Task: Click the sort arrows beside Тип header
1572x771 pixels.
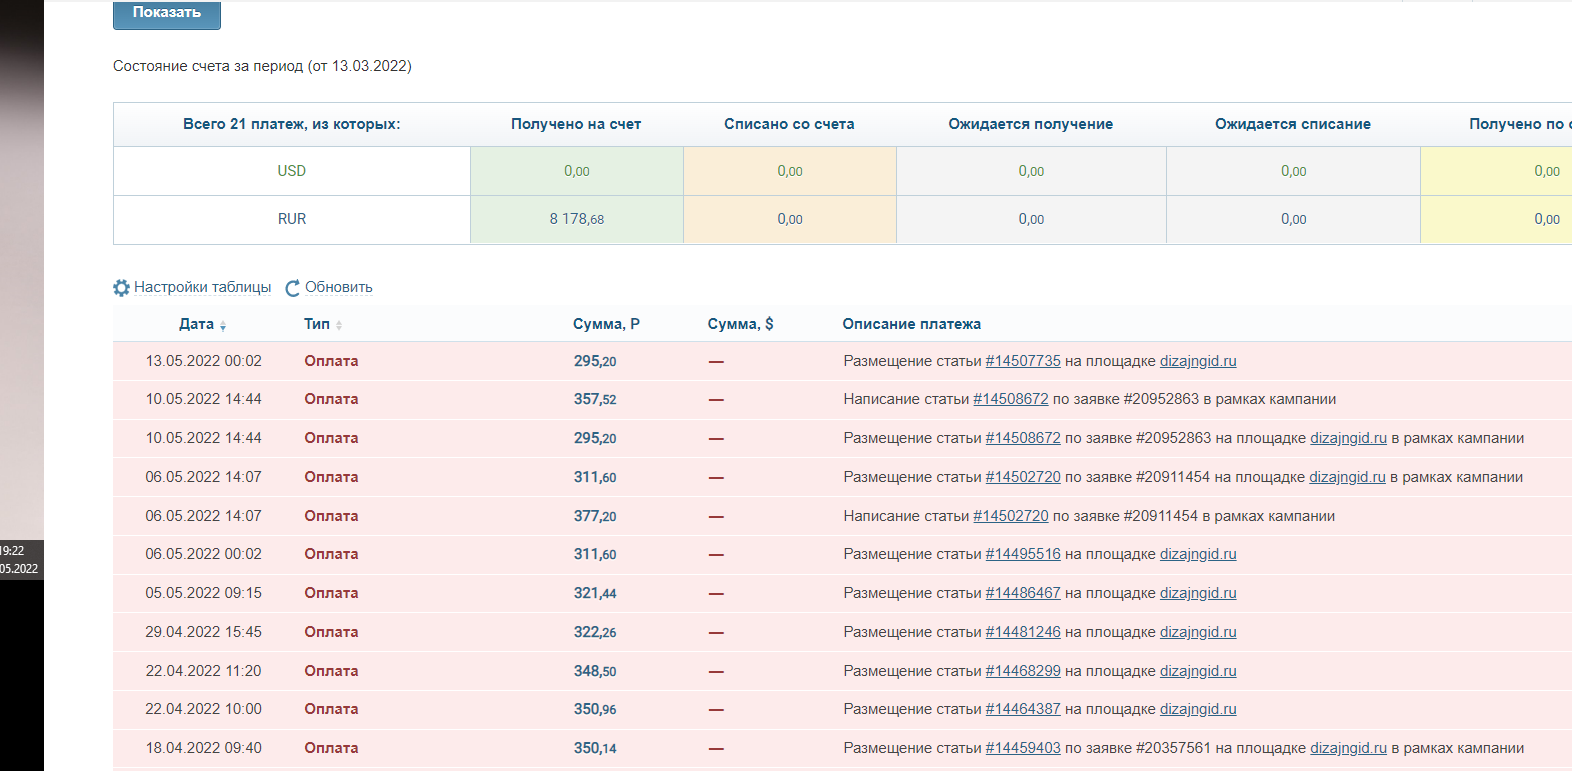Action: (339, 325)
